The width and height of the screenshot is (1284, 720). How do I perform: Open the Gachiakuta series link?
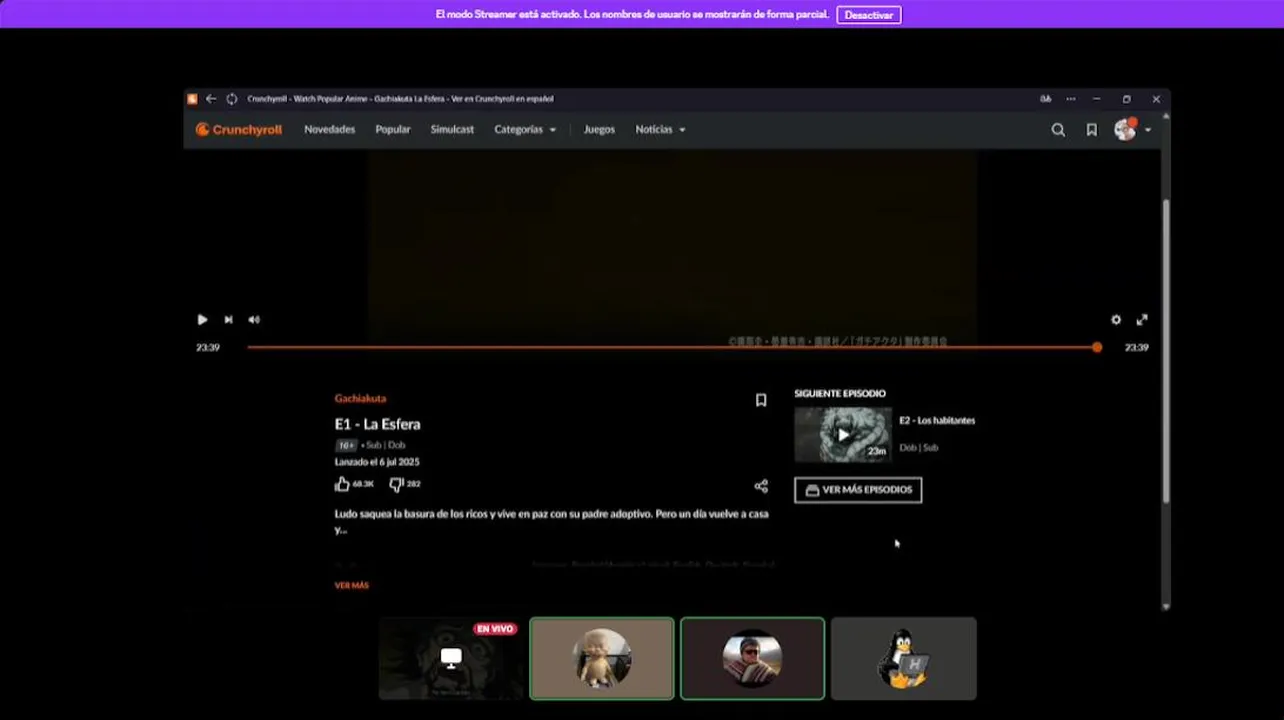point(360,398)
